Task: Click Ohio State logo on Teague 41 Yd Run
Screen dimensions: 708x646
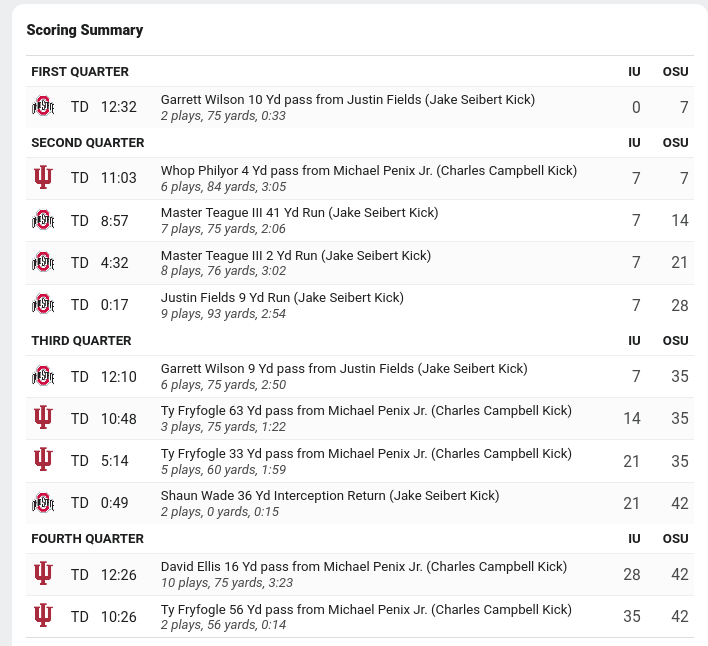Action: [x=43, y=220]
